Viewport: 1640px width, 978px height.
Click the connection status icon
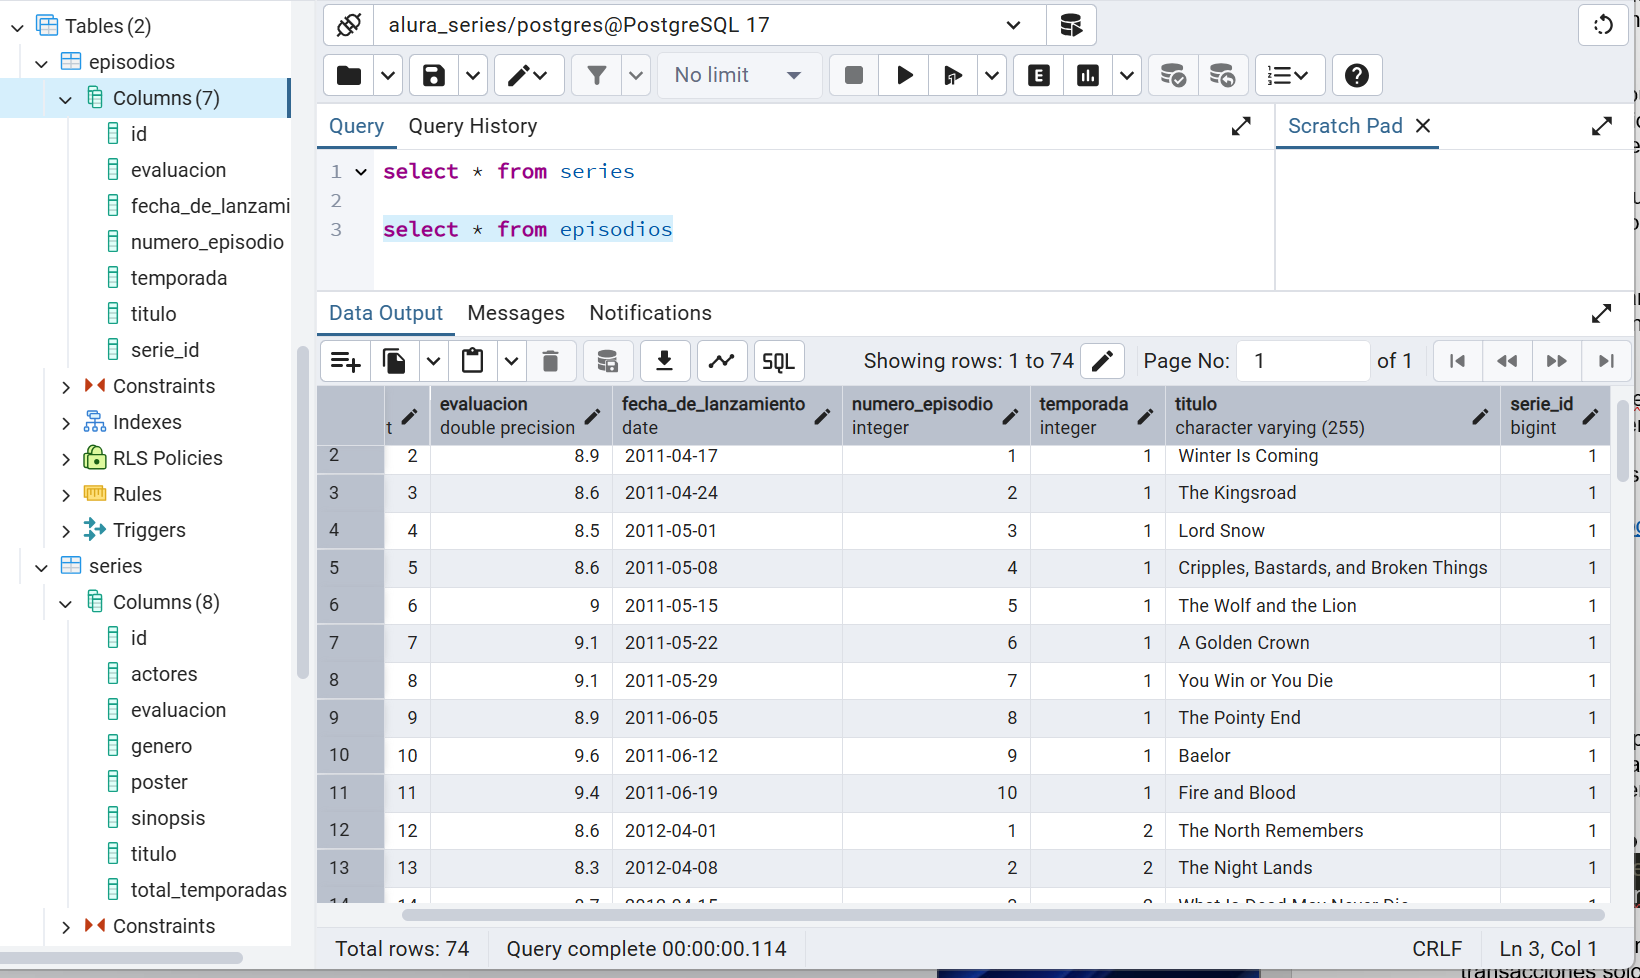click(x=349, y=25)
